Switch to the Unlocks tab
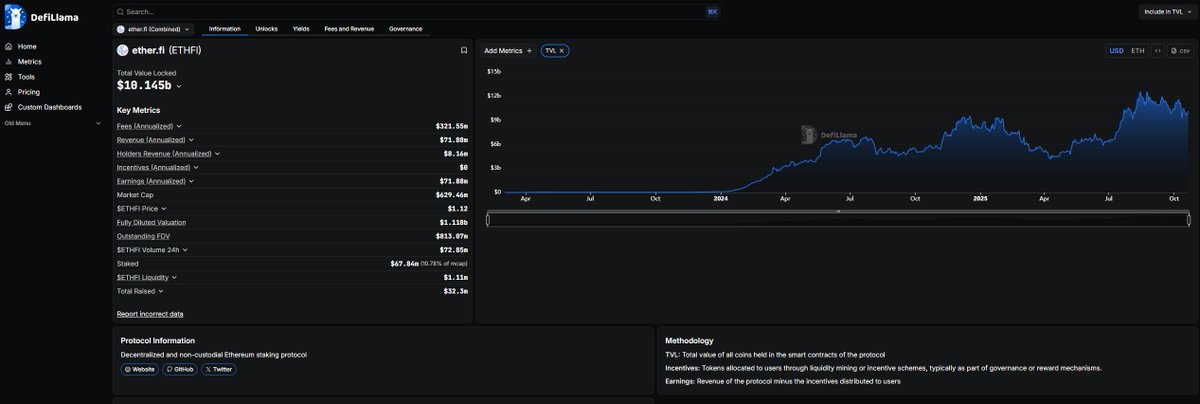Screen dimensions: 1200x404 (266, 29)
